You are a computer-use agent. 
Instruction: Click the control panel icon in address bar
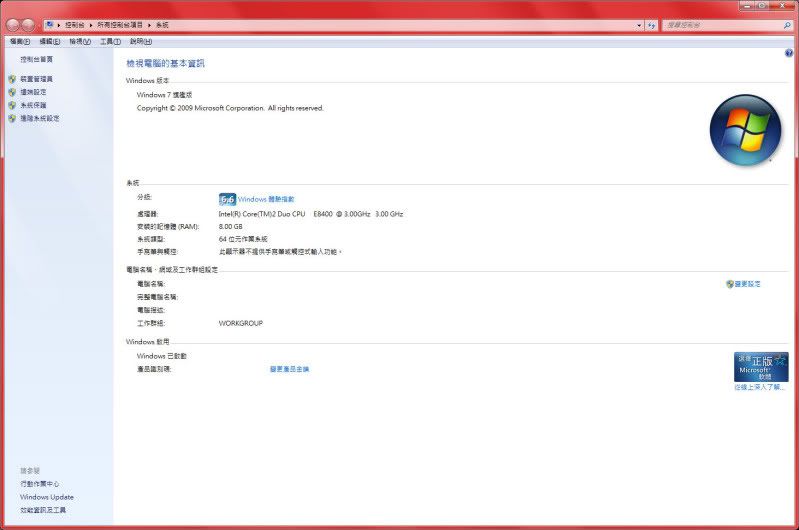point(50,24)
